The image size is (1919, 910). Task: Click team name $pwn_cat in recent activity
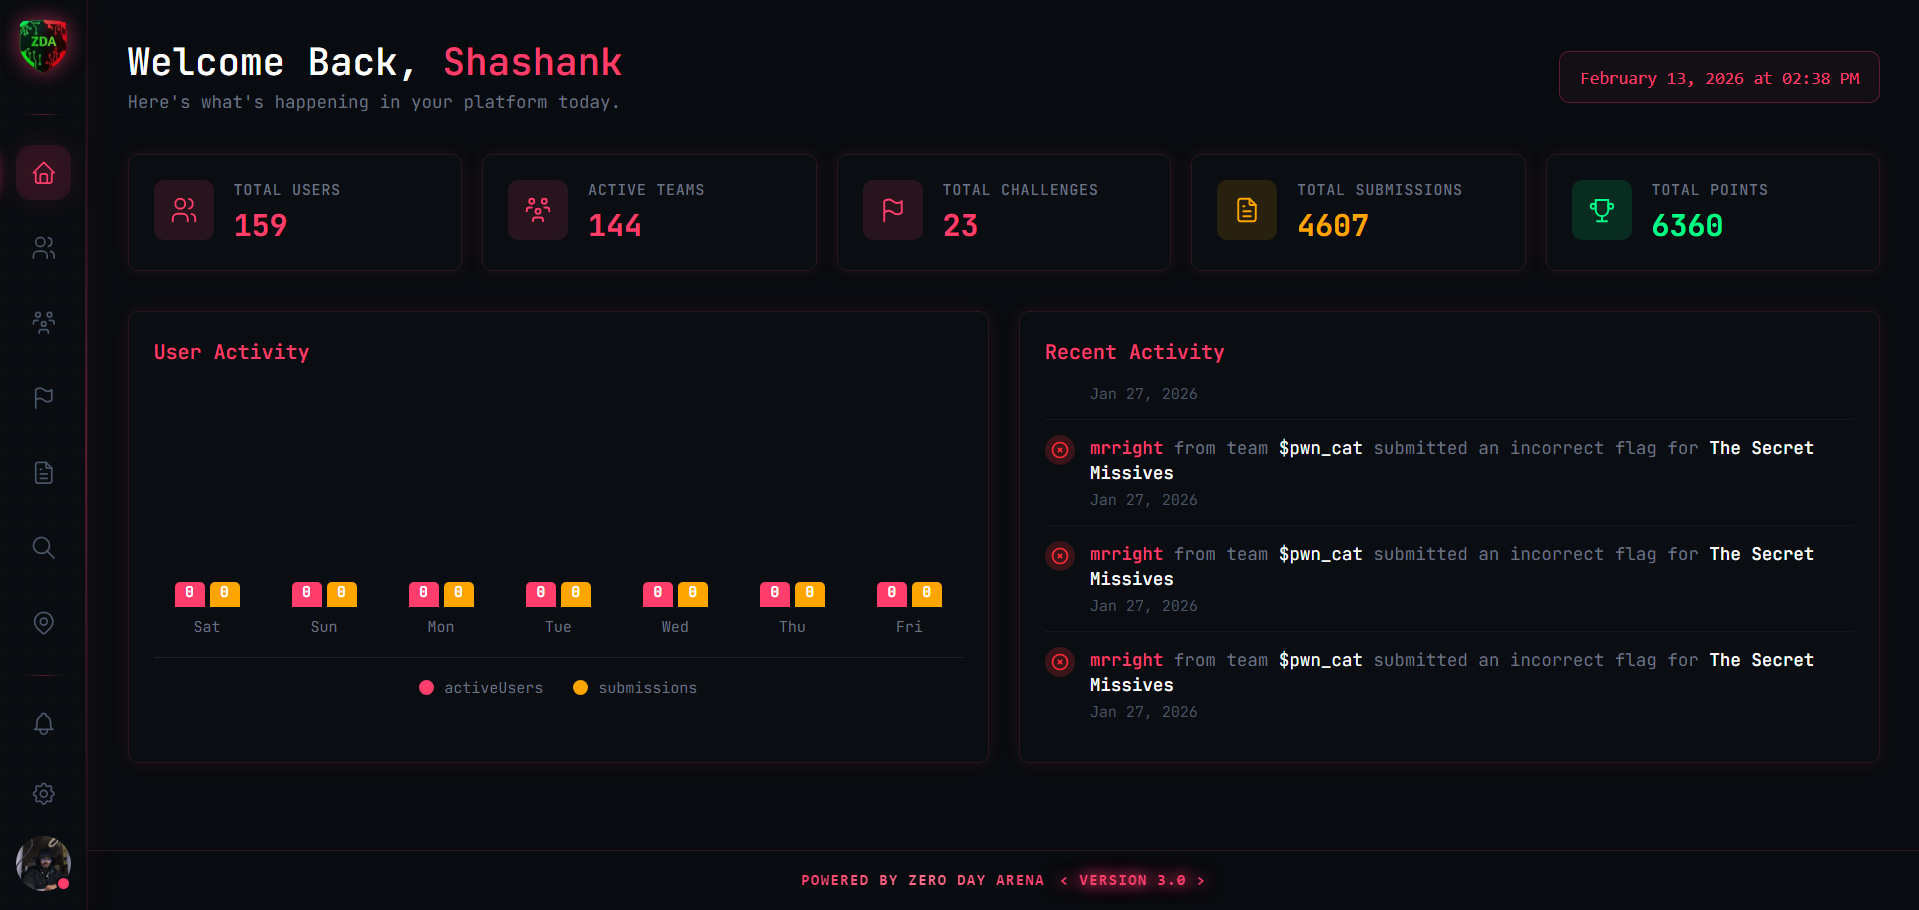point(1320,448)
